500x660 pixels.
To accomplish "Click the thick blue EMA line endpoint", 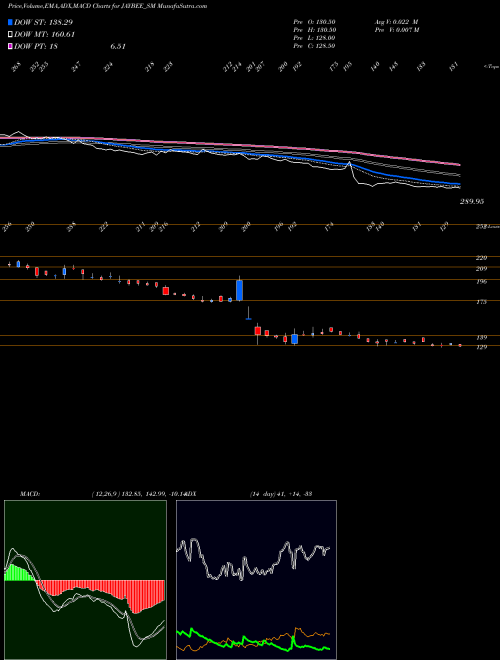I will [459, 184].
